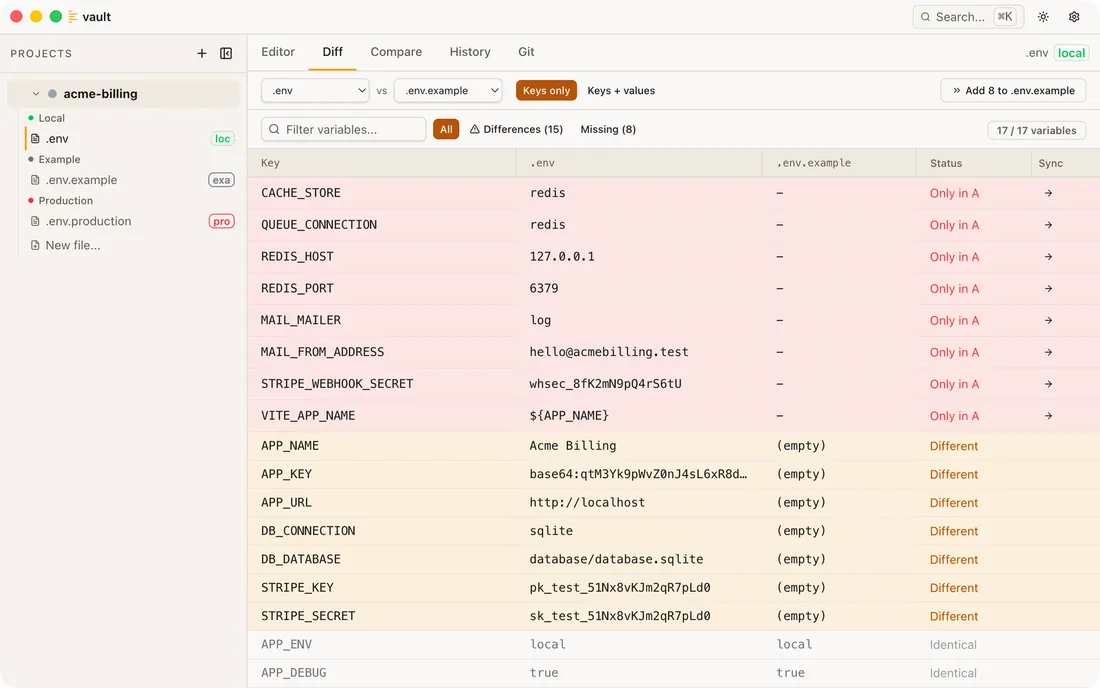This screenshot has width=1100, height=688.
Task: Filter by Differences (15)
Action: [x=516, y=129]
